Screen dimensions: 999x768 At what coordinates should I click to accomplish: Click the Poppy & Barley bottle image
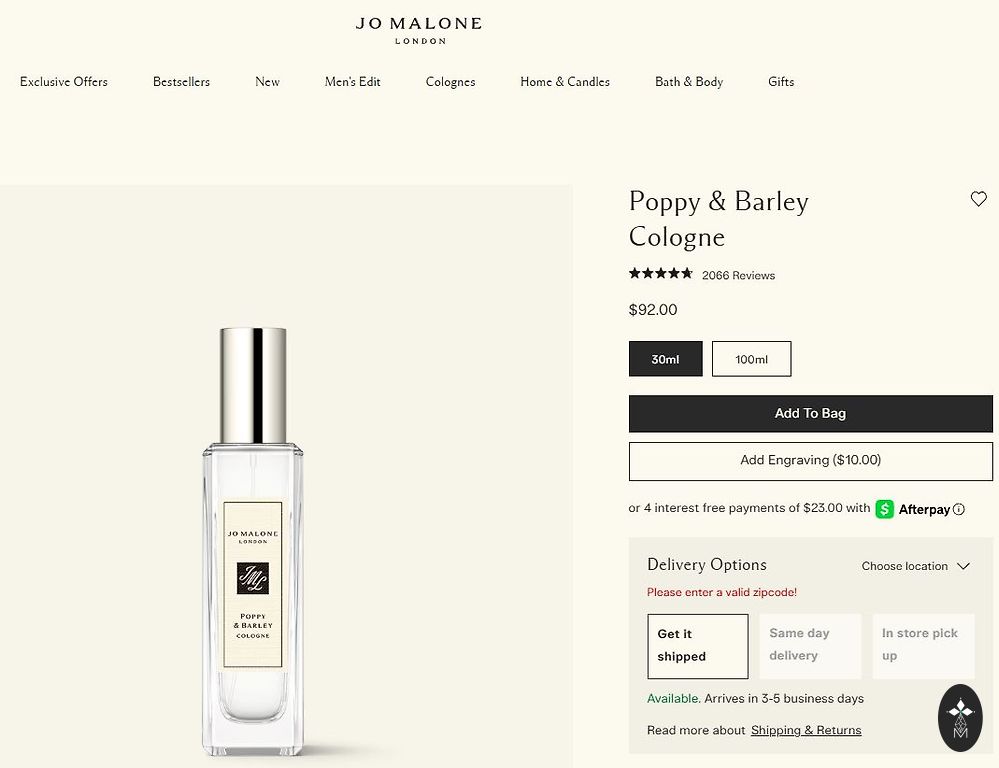[x=253, y=542]
